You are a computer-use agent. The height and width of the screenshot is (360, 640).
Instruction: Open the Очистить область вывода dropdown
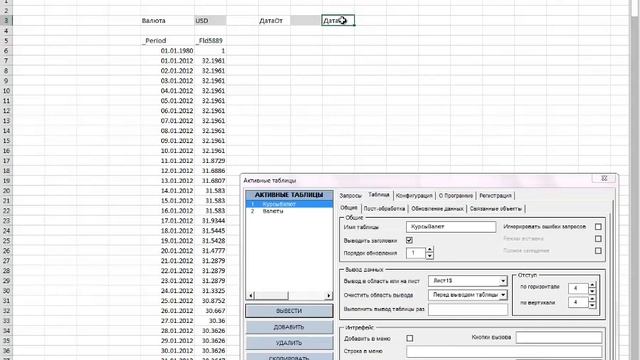click(503, 295)
